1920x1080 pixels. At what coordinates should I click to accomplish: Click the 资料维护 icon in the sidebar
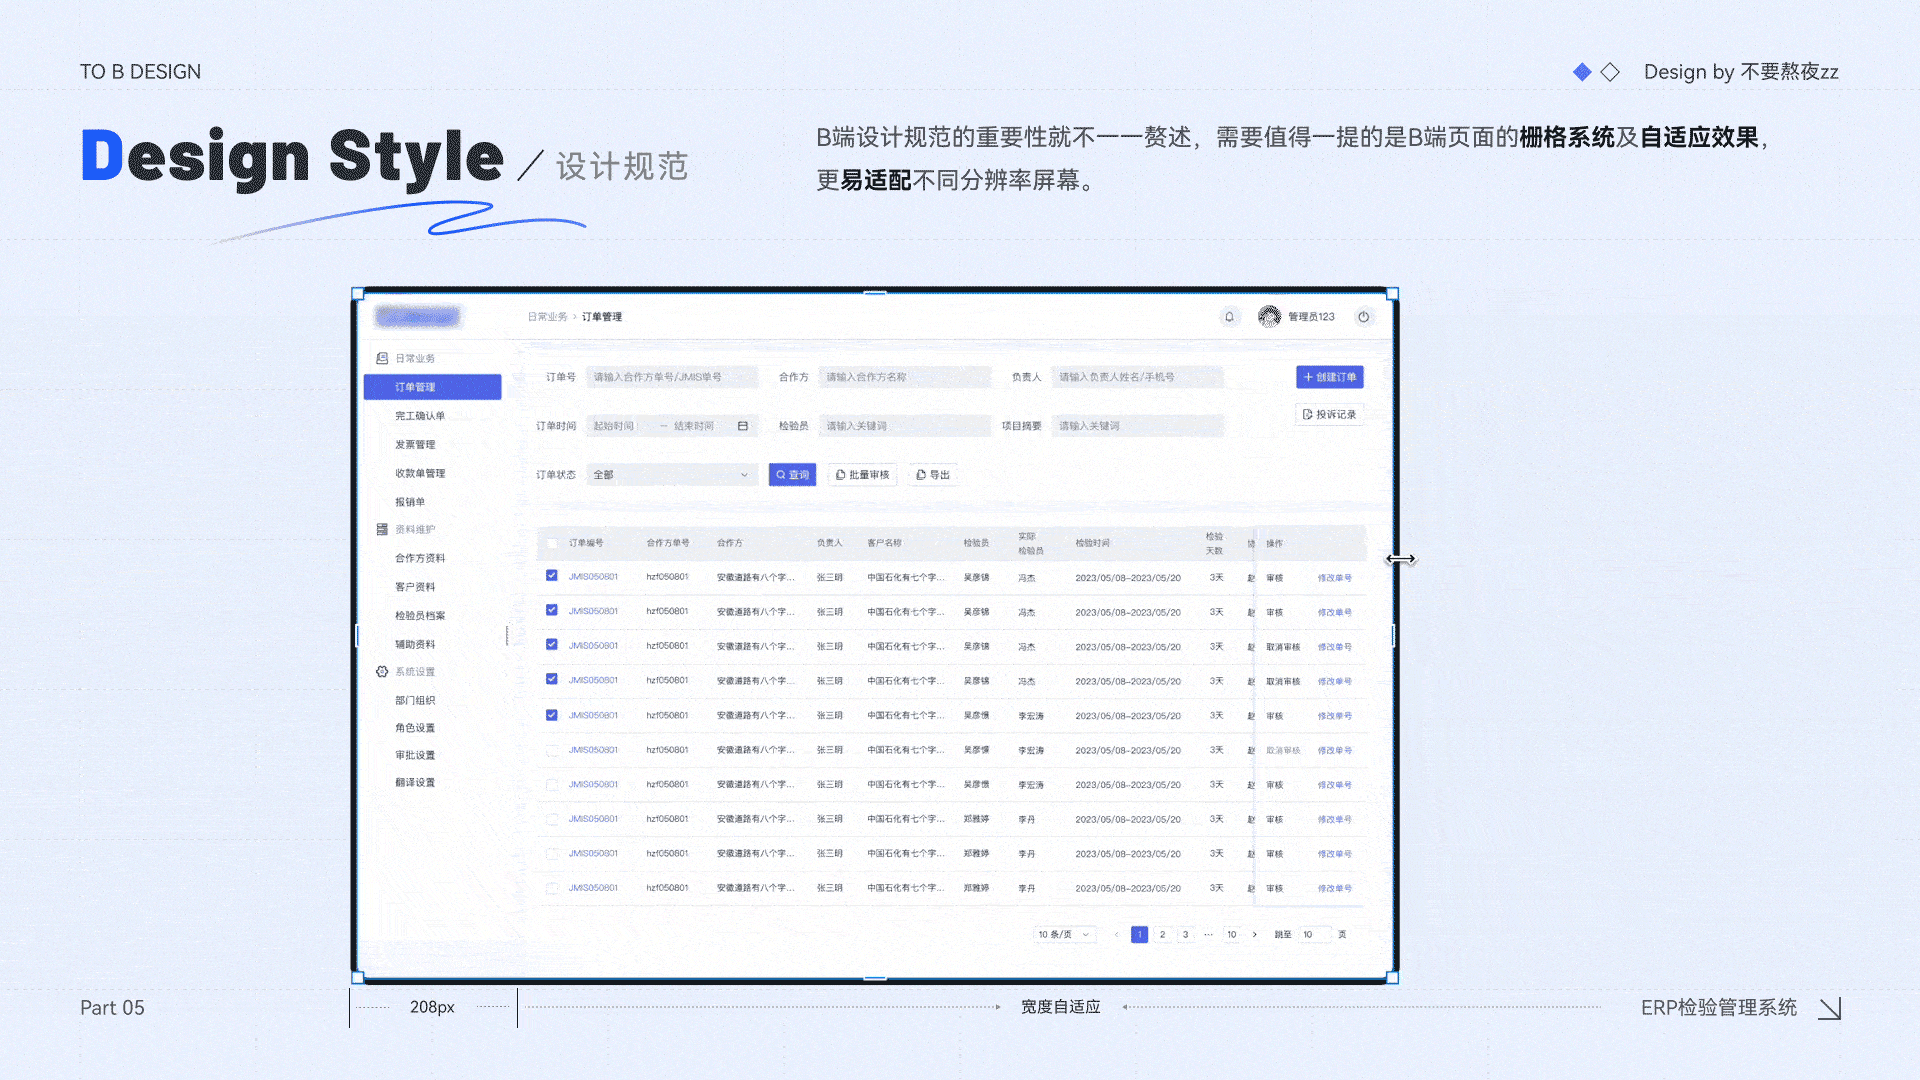pyautogui.click(x=383, y=529)
